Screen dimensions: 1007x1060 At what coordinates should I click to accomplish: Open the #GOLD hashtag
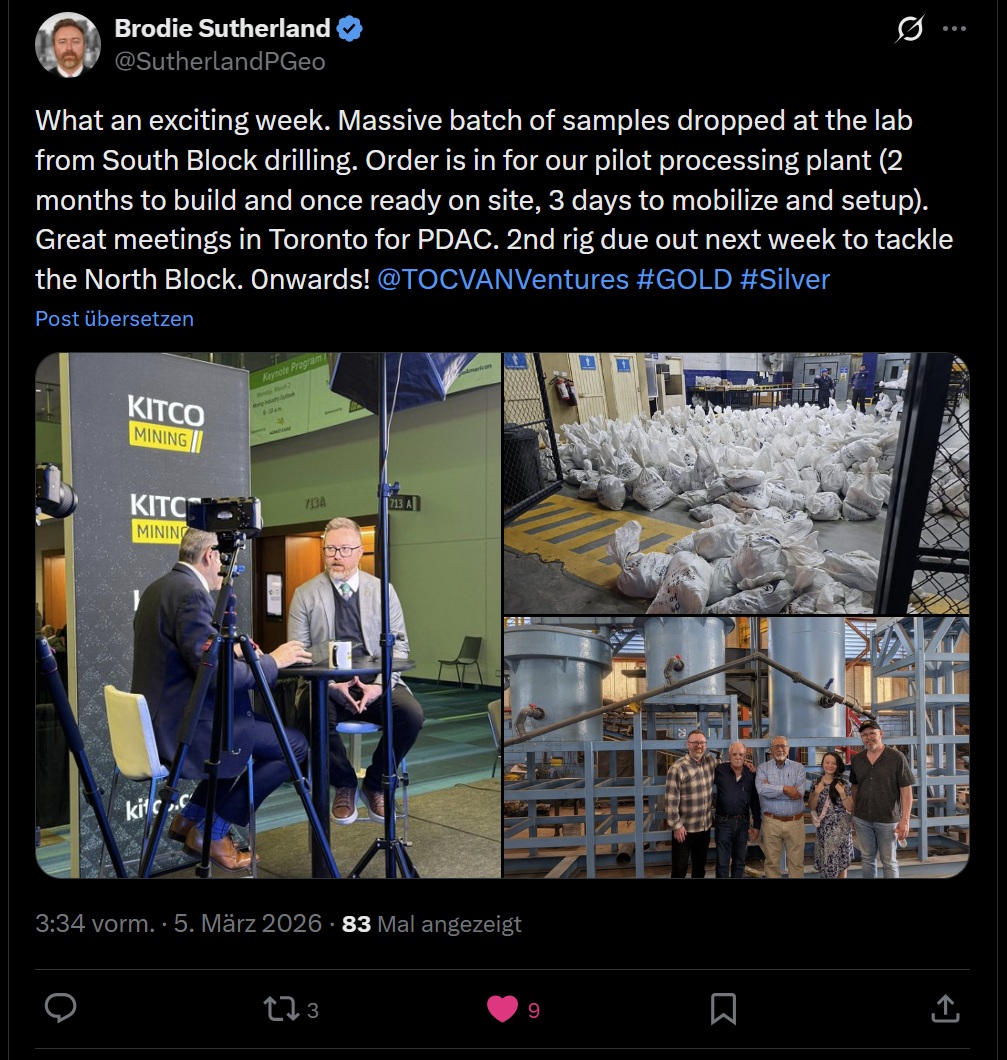coord(684,279)
